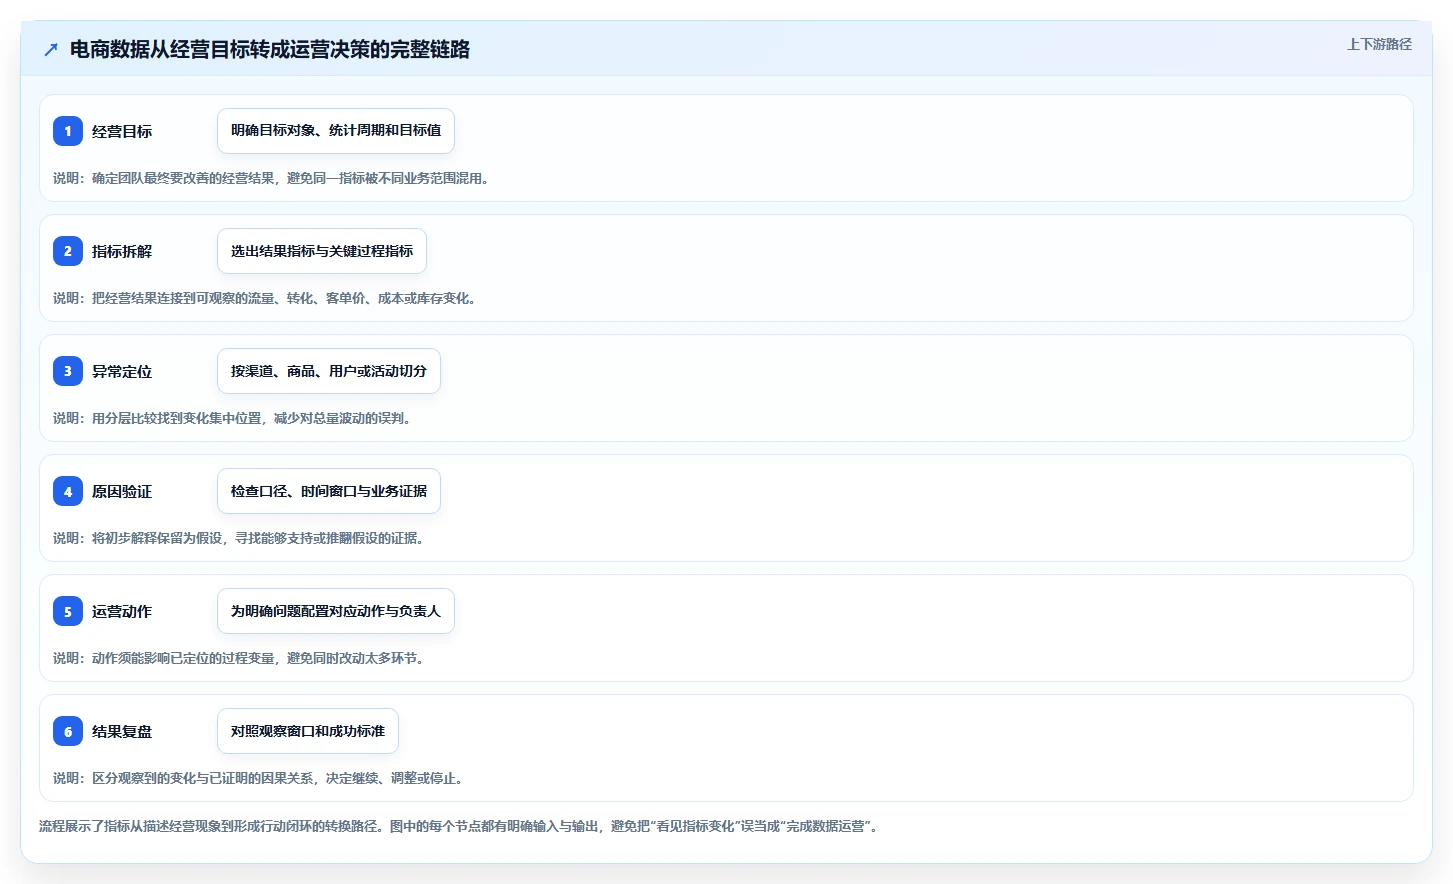The image size is (1453, 884).
Task: Click the 运营动作 step name
Action: click(122, 611)
